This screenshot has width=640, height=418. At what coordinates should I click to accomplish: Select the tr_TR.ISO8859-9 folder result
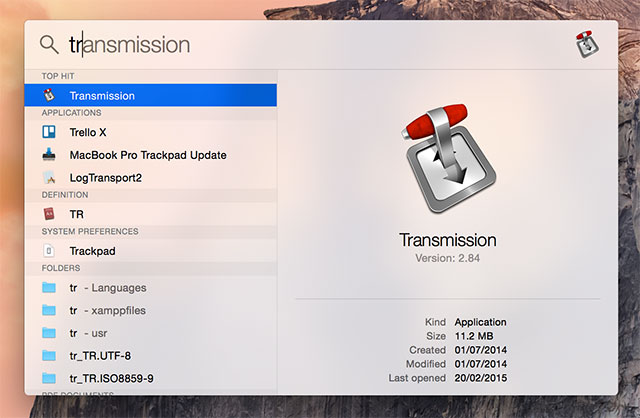151,378
